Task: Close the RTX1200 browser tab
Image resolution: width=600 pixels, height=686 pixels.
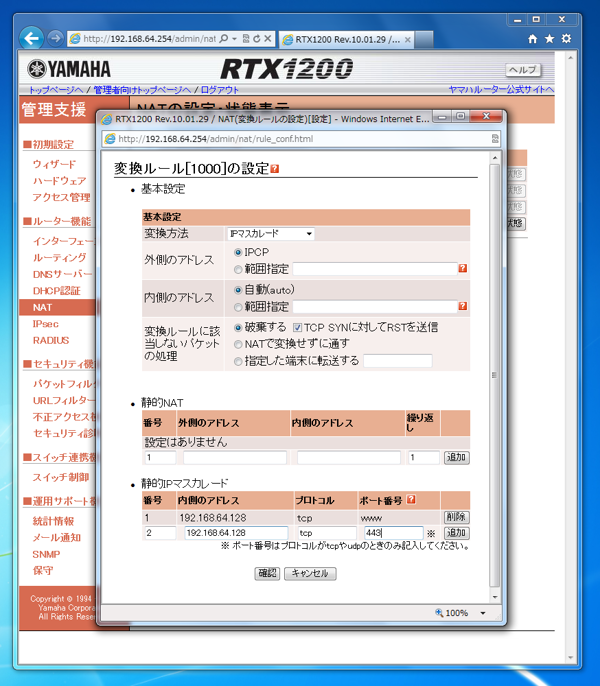Action: (x=407, y=39)
